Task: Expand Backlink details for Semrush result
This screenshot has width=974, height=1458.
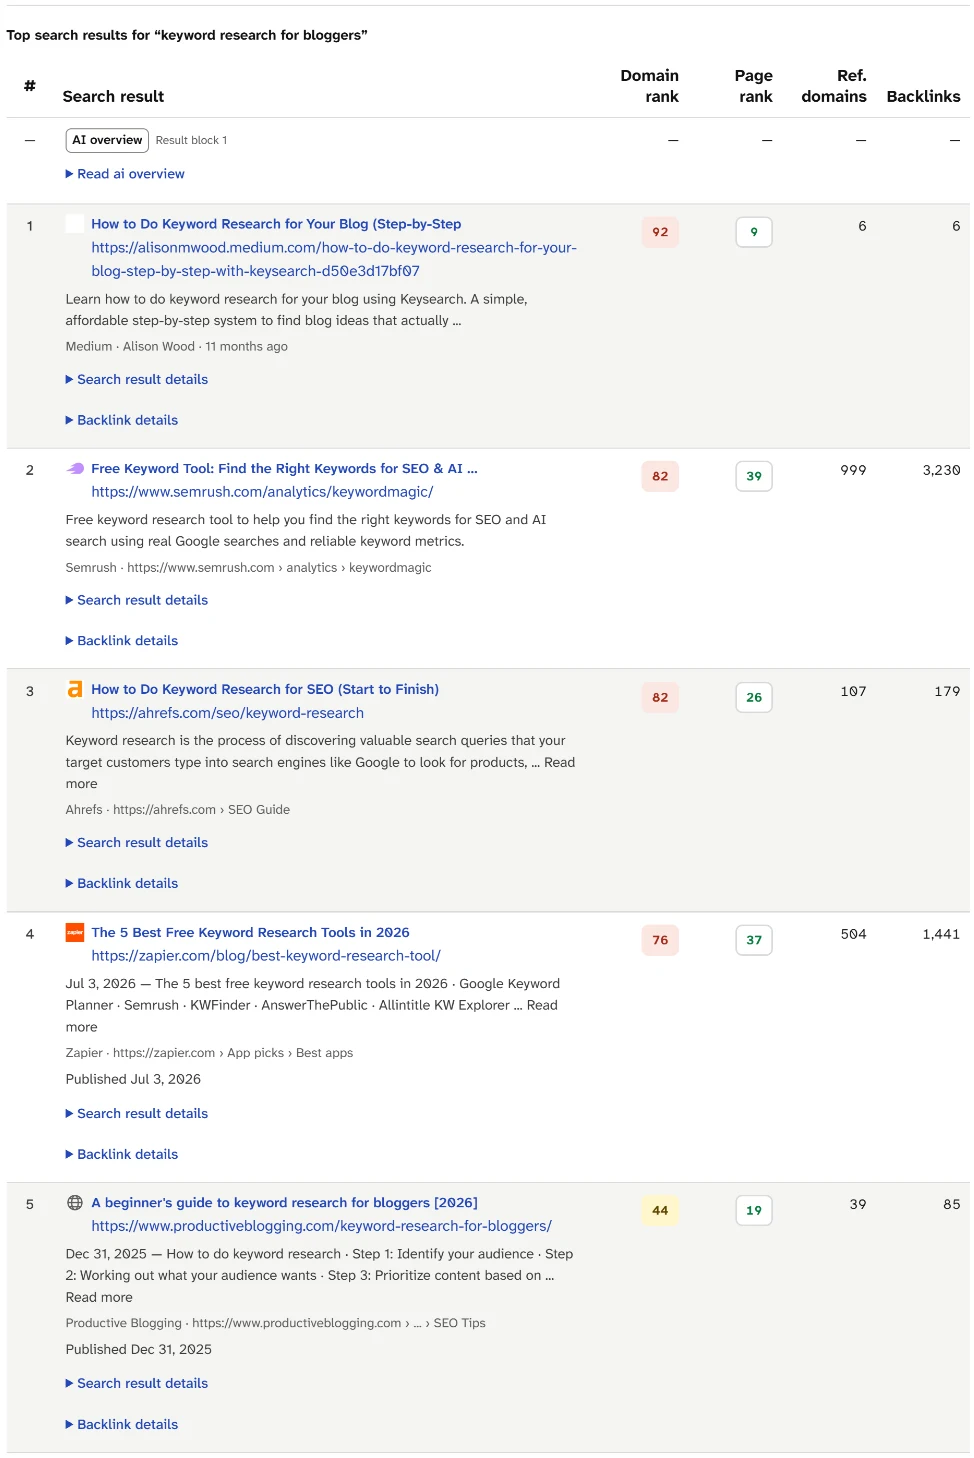Action: [122, 641]
